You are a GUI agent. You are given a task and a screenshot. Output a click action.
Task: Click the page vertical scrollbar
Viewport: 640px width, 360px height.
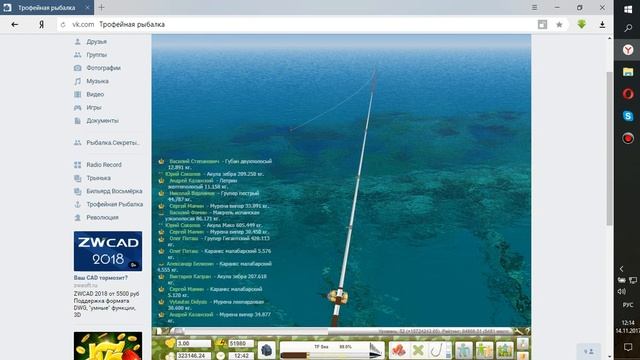pyautogui.click(x=609, y=149)
